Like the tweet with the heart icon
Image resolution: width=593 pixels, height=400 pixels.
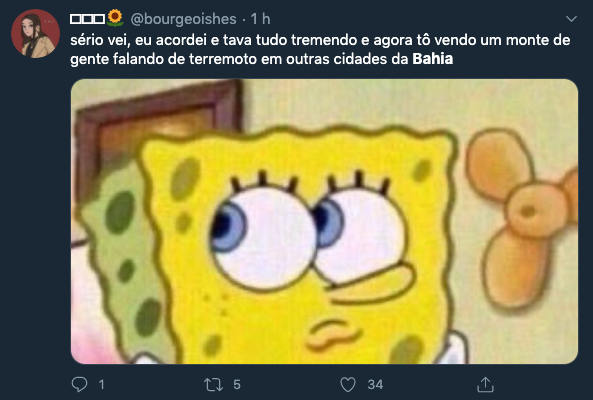[x=348, y=384]
